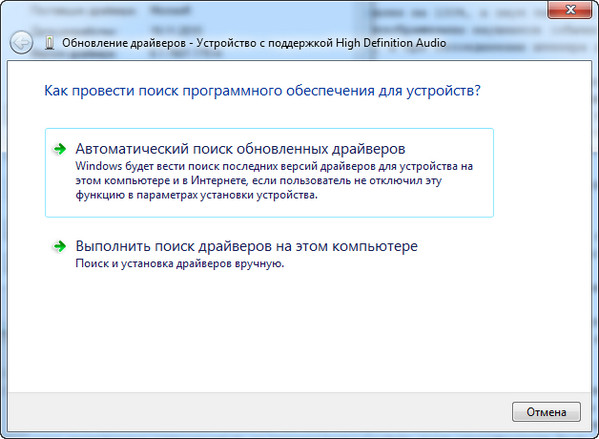
Task: Select Автоматический поиск обновленных драйверов
Action: tap(240, 149)
